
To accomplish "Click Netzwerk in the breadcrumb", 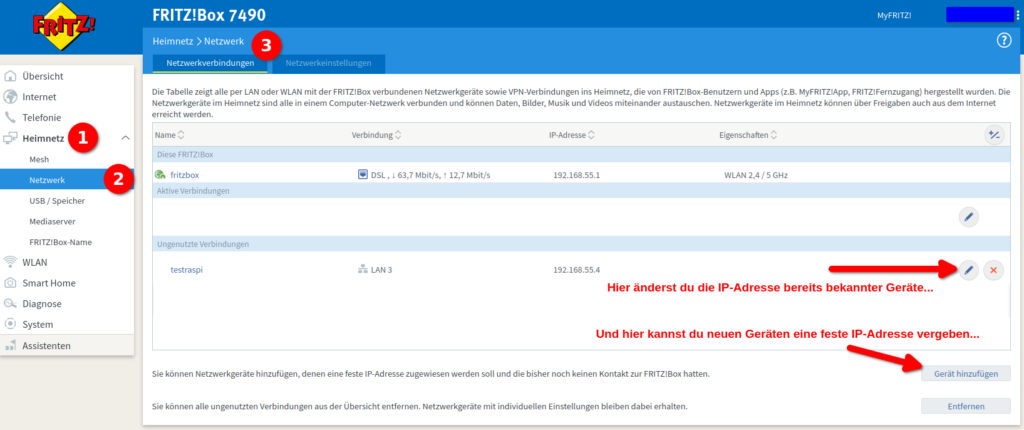I will tap(224, 41).
